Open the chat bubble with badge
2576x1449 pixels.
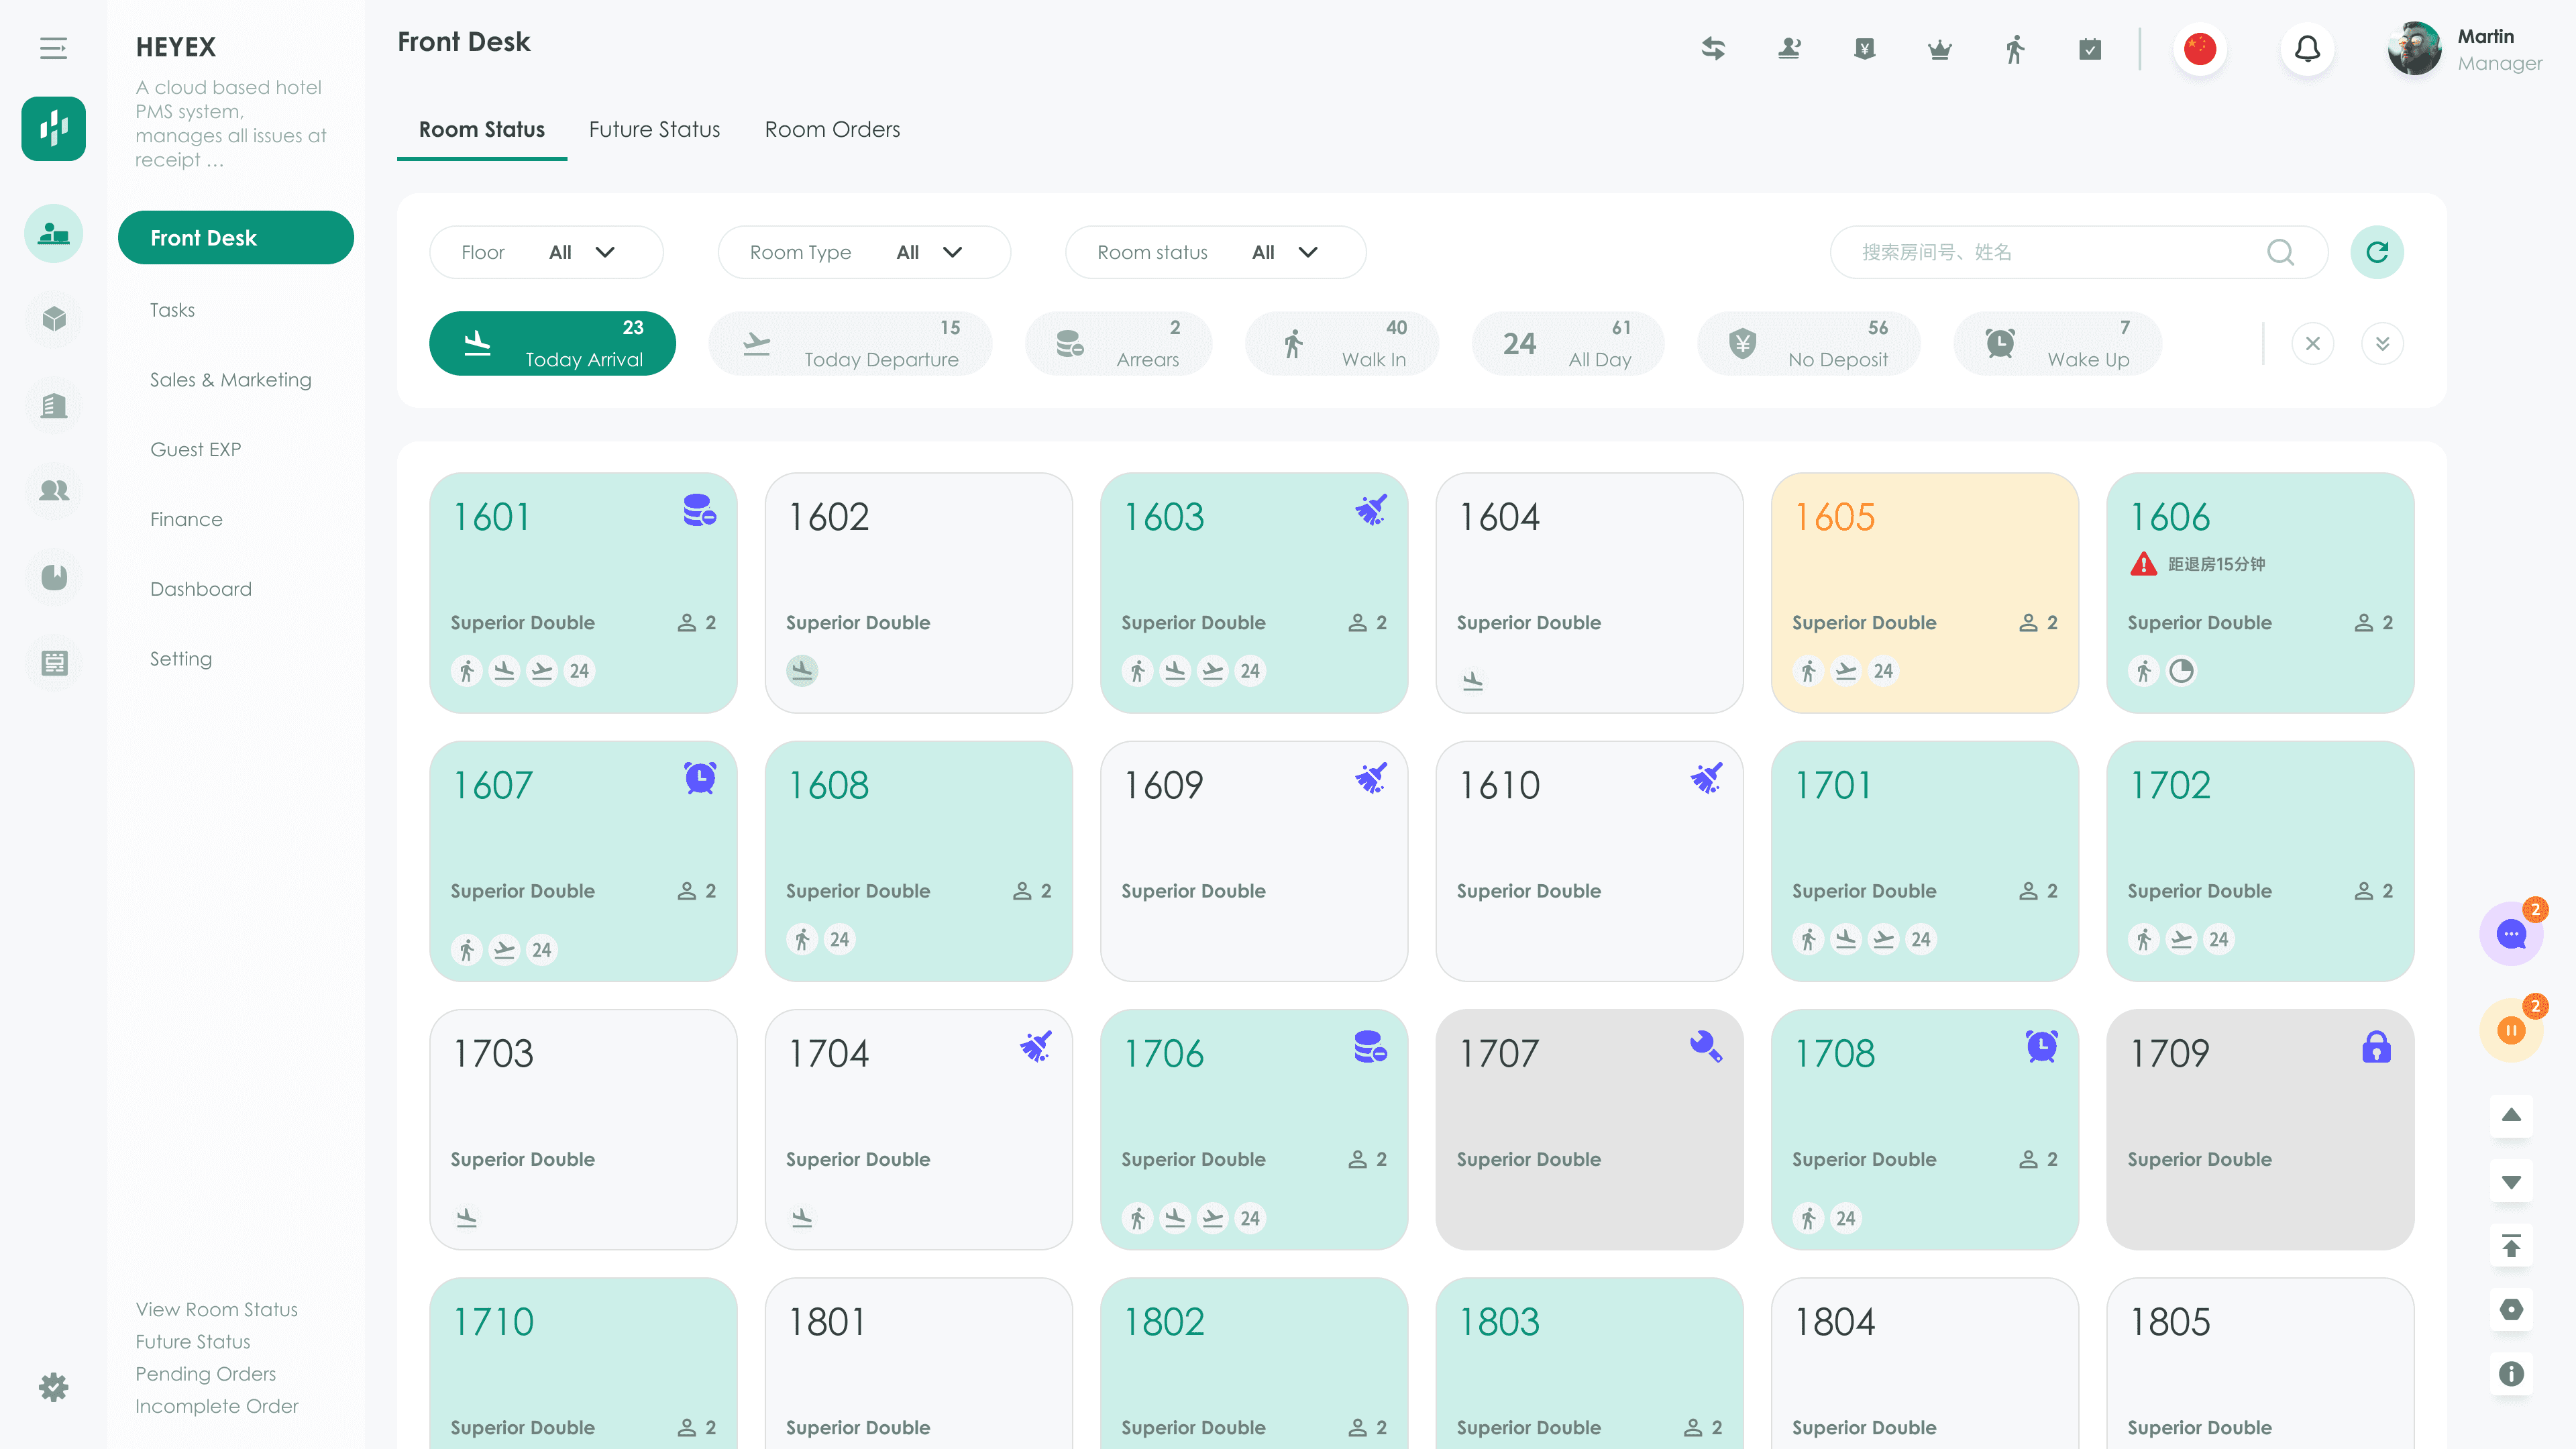tap(2510, 934)
